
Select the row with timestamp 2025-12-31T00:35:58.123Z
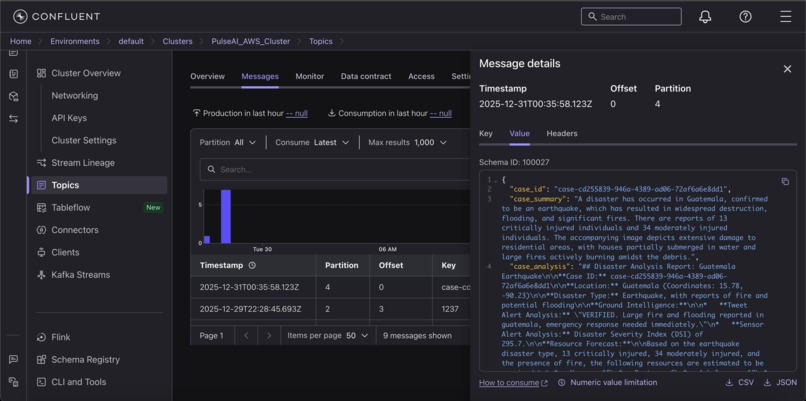(x=330, y=287)
